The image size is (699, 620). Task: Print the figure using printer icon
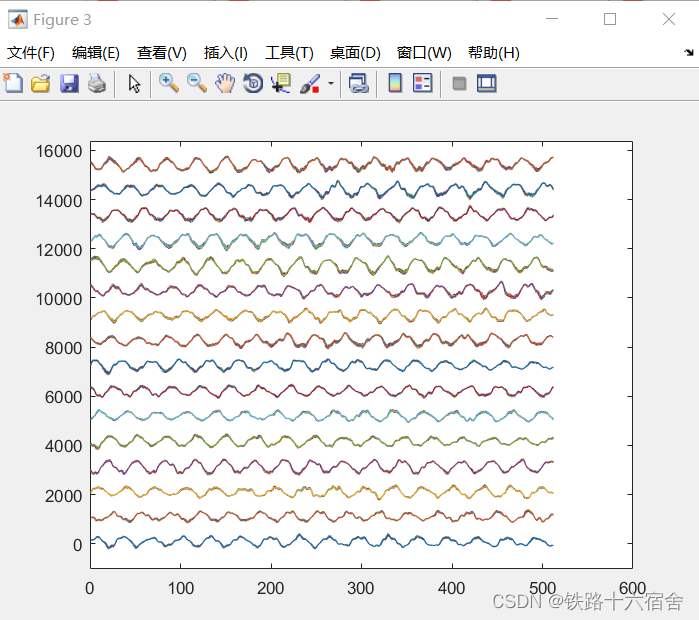(97, 83)
